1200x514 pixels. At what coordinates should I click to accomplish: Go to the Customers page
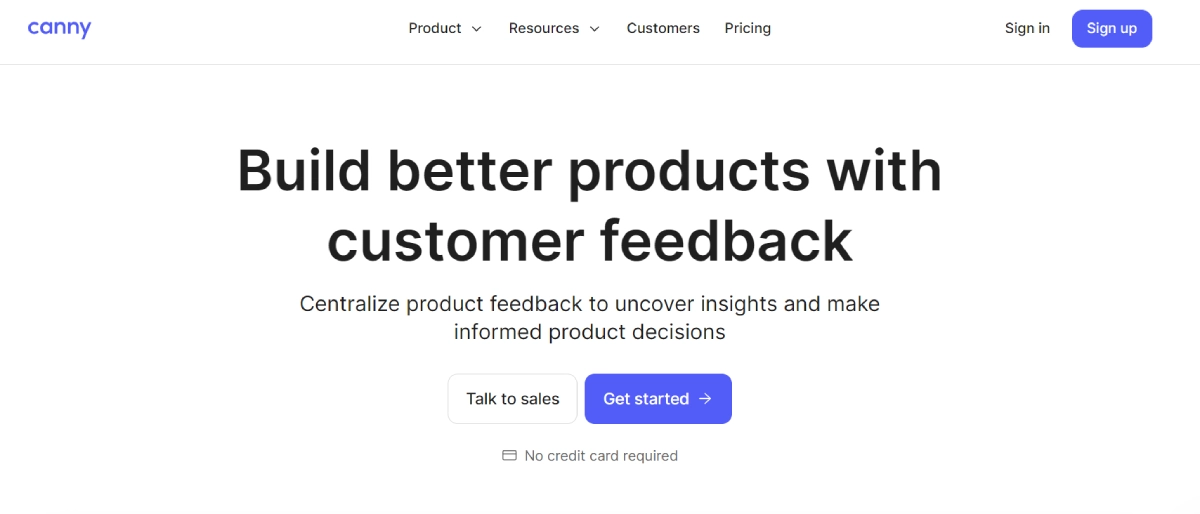tap(663, 28)
